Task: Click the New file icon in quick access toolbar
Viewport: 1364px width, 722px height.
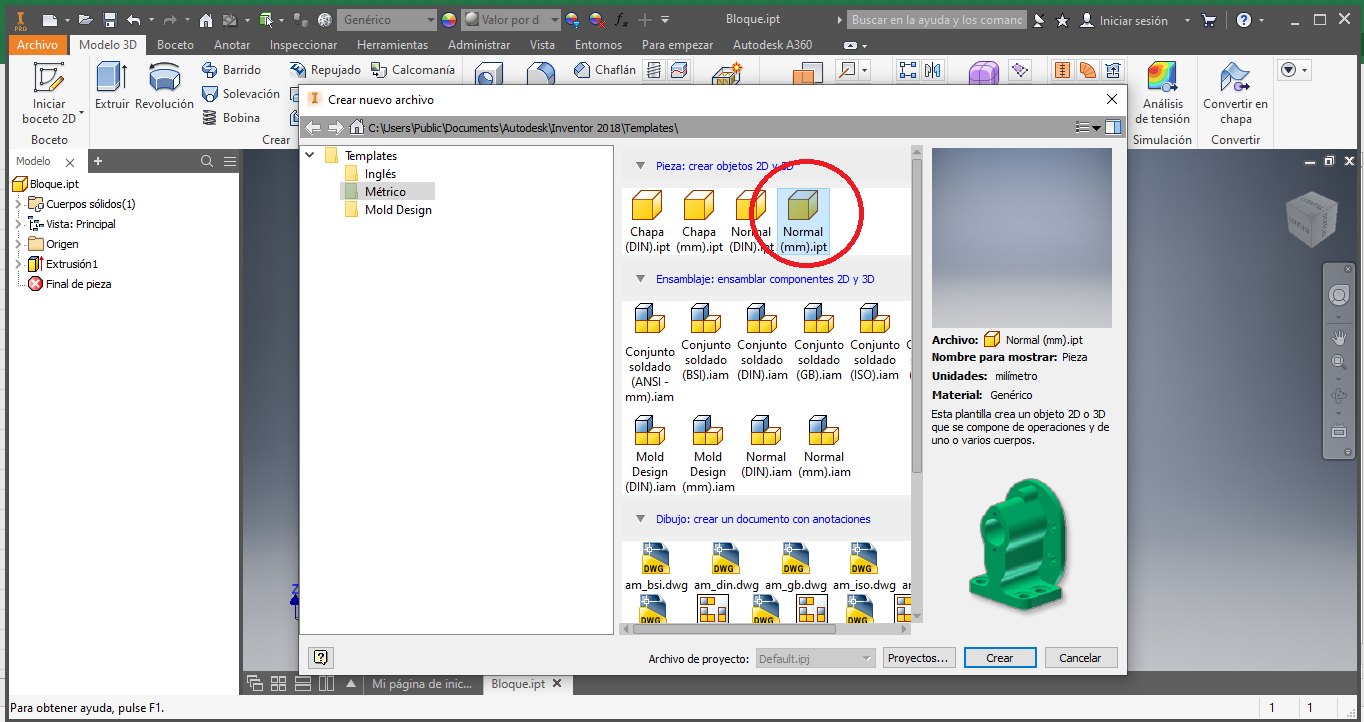Action: 50,20
